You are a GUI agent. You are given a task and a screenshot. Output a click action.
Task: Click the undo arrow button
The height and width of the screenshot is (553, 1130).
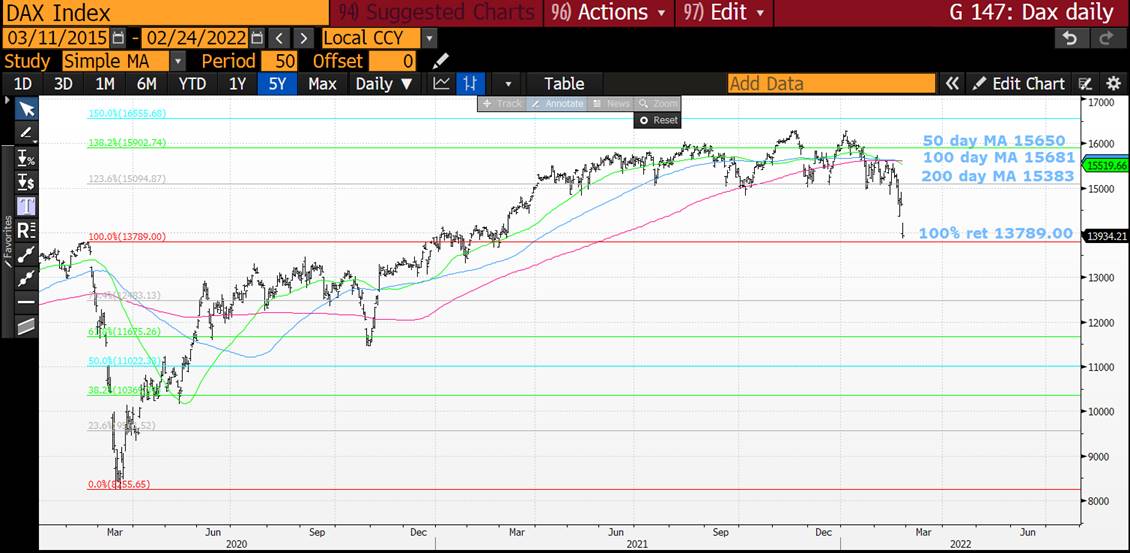(1071, 37)
